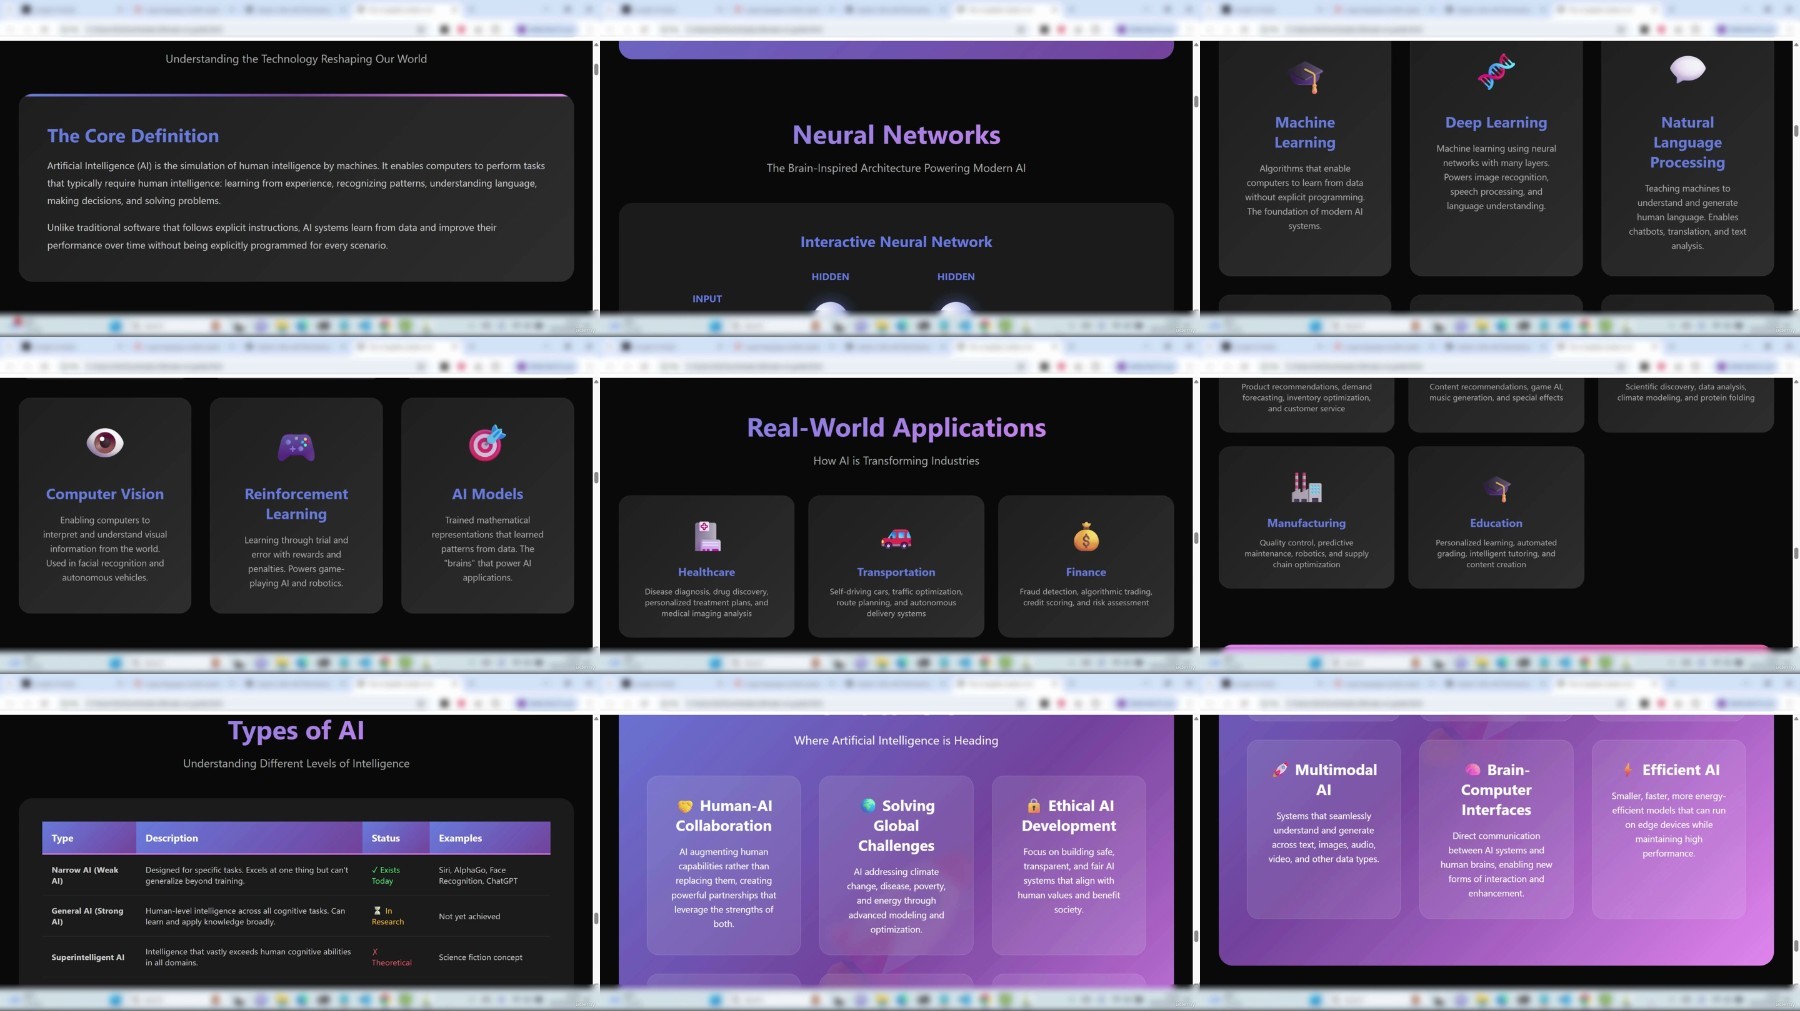Click 'The Brain-Inspired Architecture Powering Modern AI' subtitle
Image resolution: width=1800 pixels, height=1011 pixels.
pyautogui.click(x=896, y=168)
